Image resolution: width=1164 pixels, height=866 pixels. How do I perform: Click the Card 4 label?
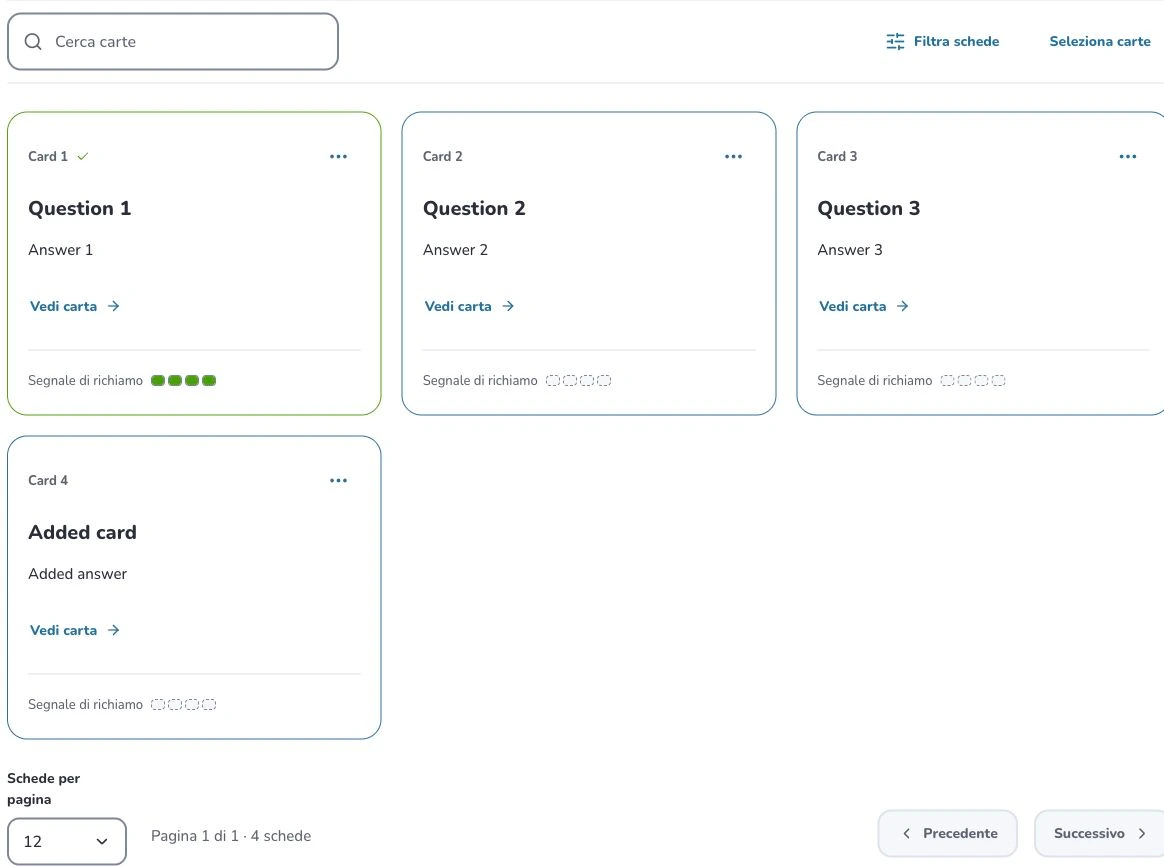48,481
